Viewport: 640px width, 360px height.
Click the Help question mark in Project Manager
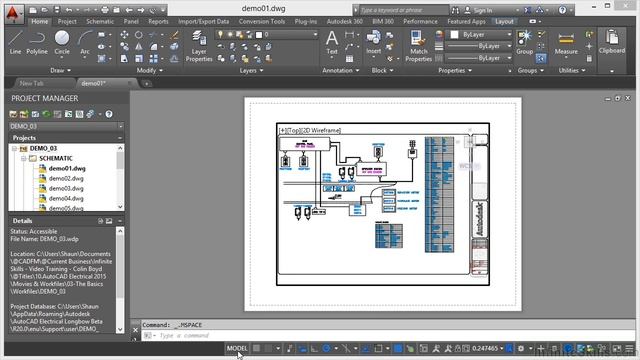(109, 114)
